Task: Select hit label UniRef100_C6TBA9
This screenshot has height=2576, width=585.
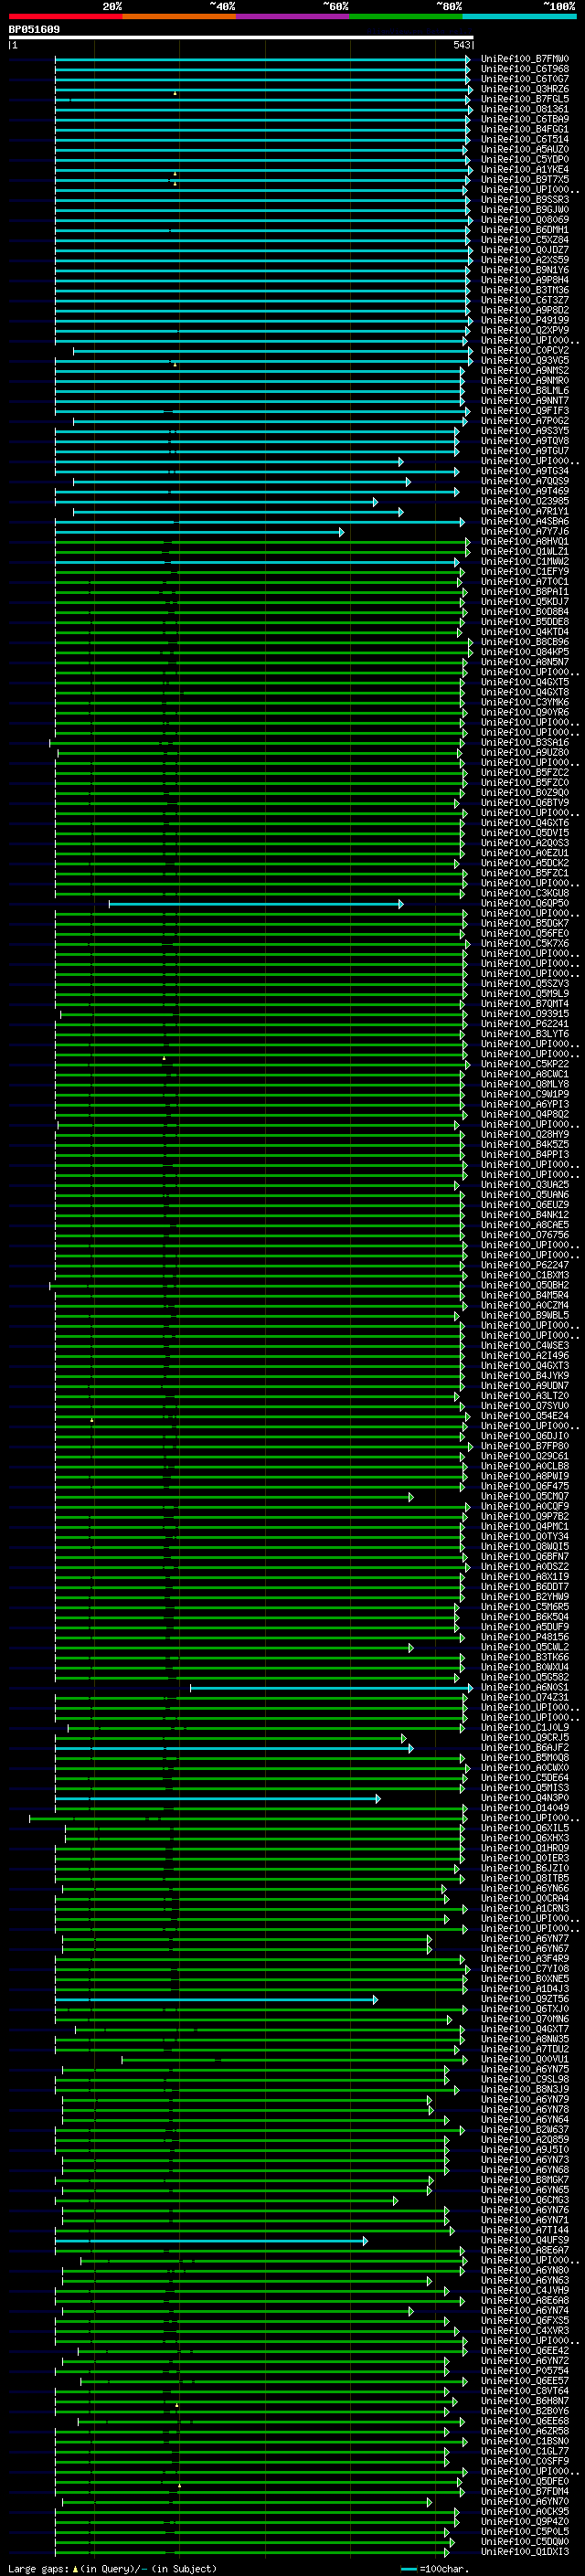Action: click(x=525, y=119)
